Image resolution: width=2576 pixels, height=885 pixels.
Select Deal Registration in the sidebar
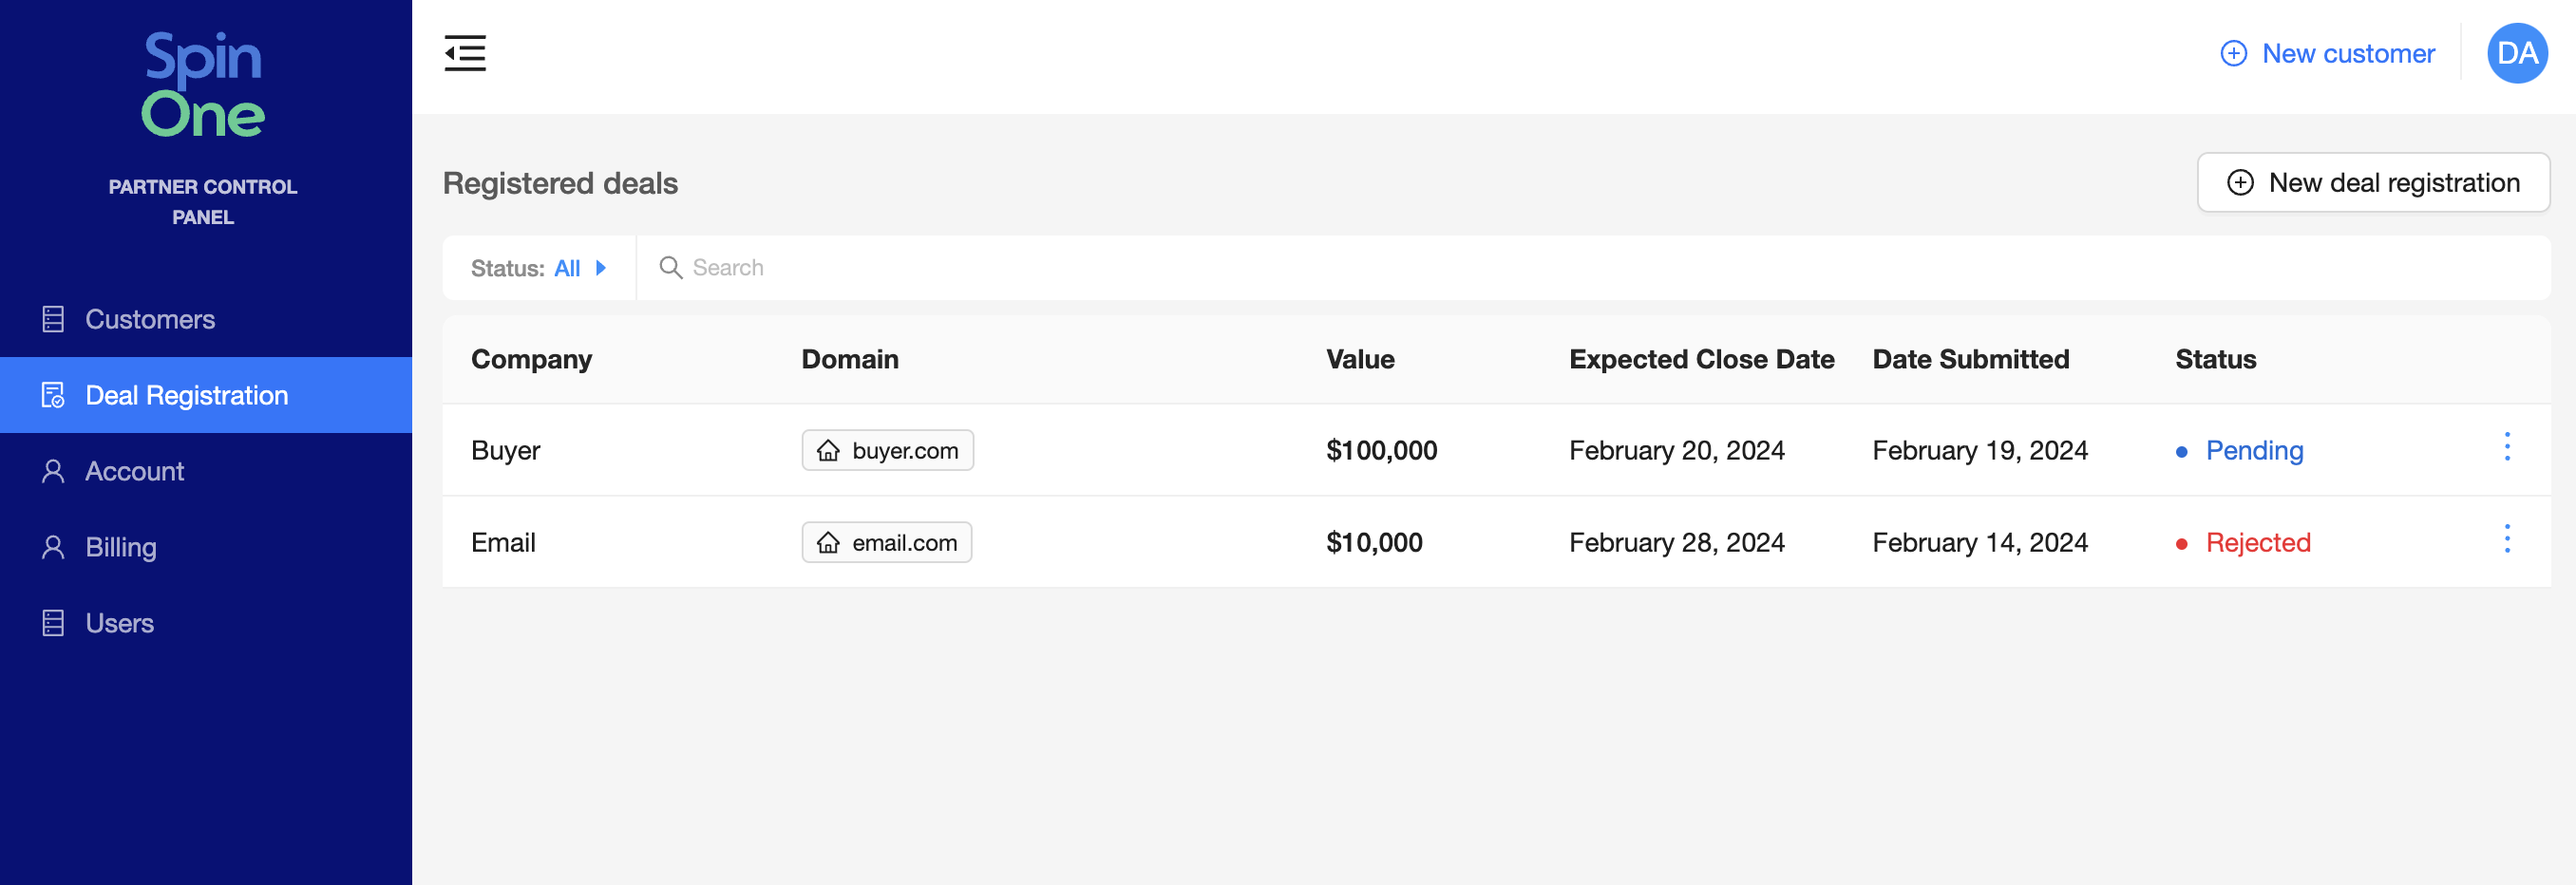point(187,395)
